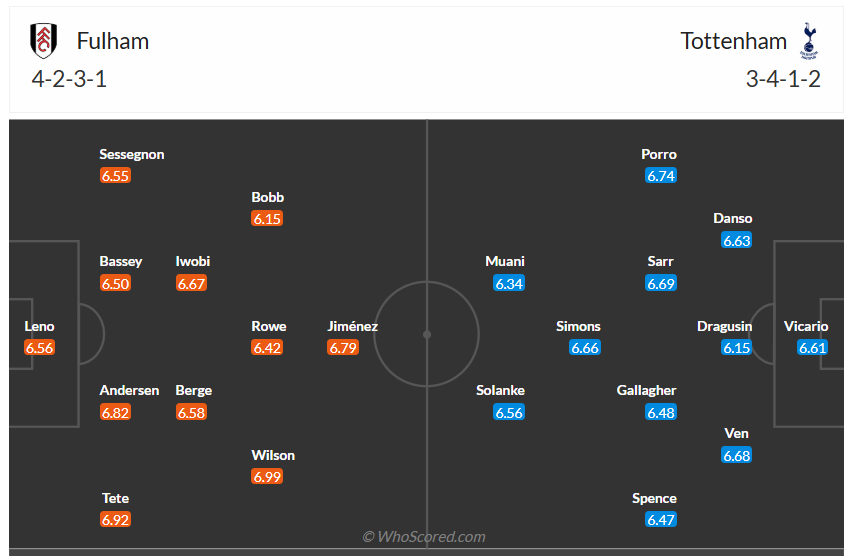The height and width of the screenshot is (556, 852).
Task: Click Jiménez's 6.79 rating badge
Action: (x=343, y=348)
